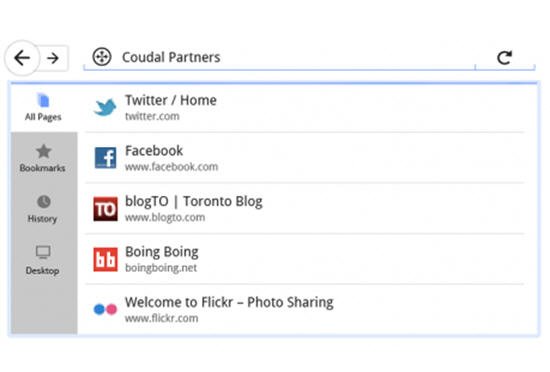This screenshot has width=550, height=372.
Task: Open the Facebook page result
Action: point(304,158)
